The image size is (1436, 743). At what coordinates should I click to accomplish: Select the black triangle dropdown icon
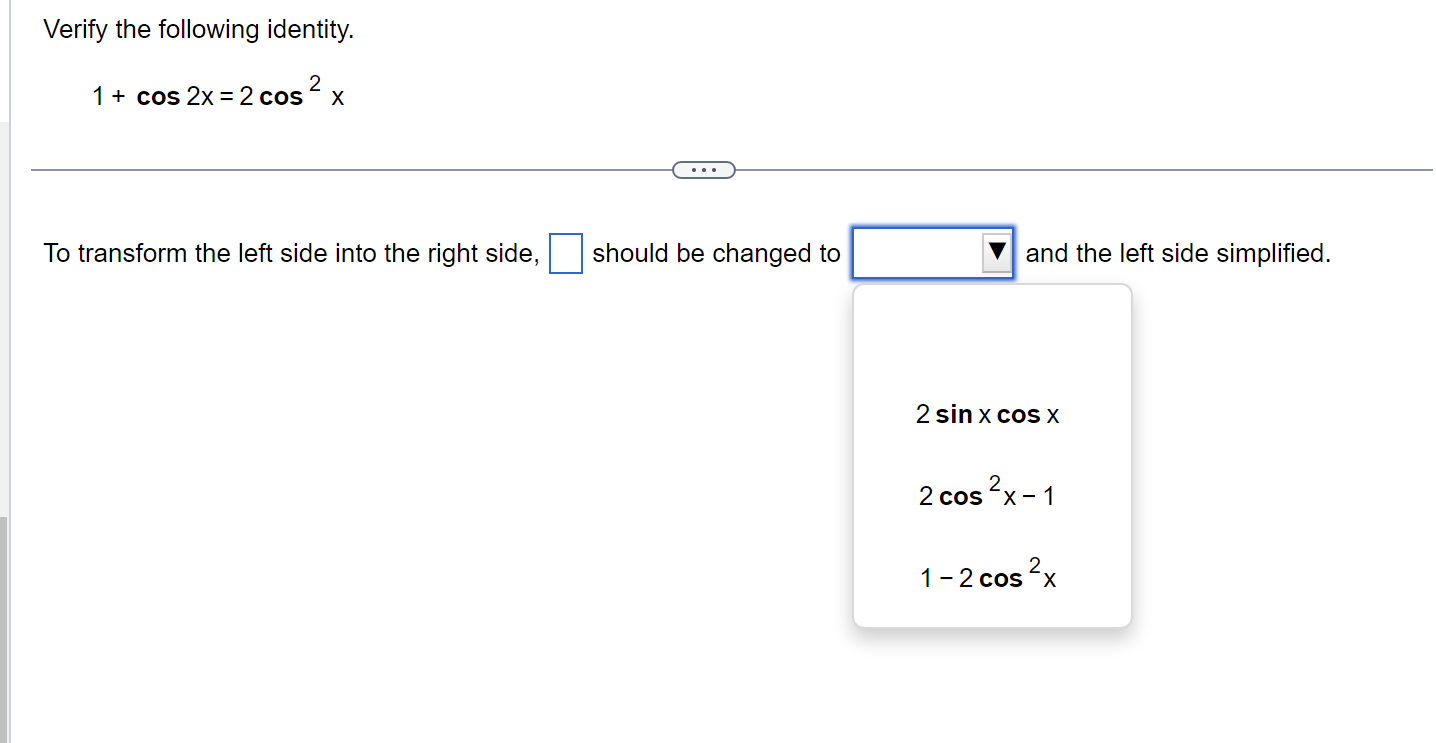(x=995, y=253)
